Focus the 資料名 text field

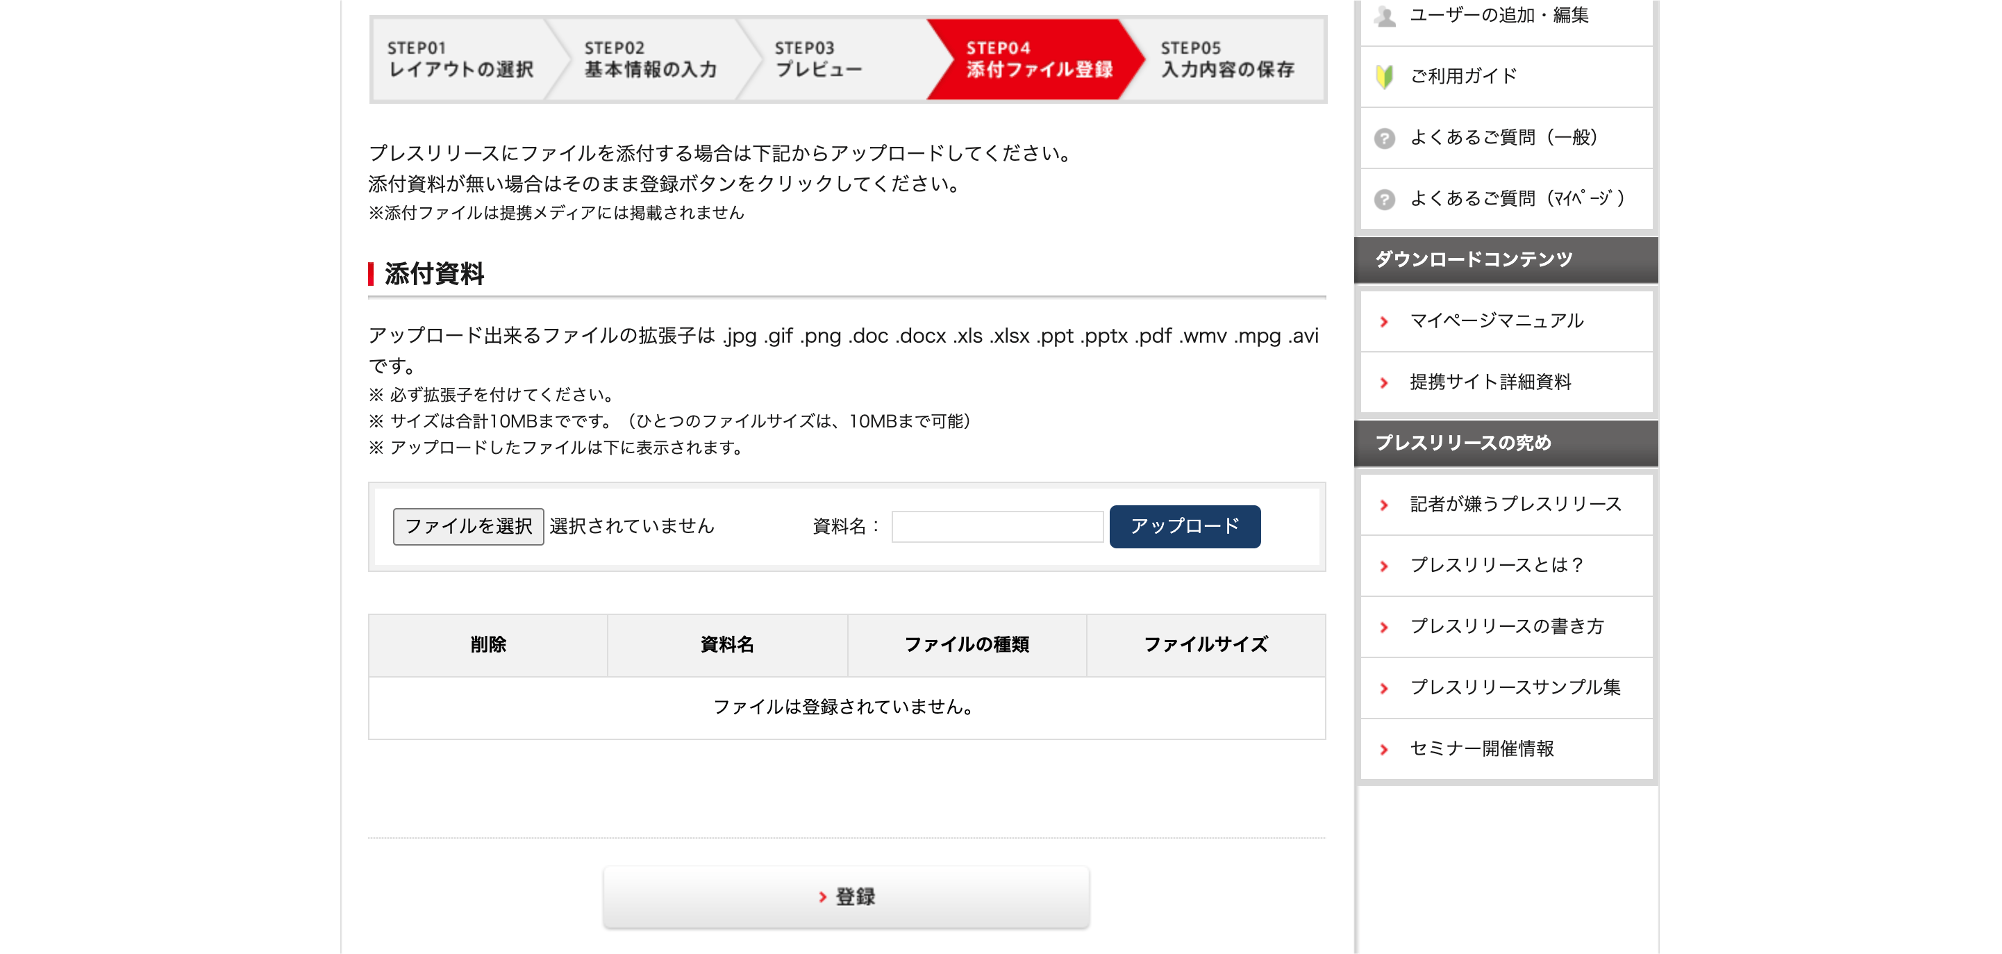point(997,527)
